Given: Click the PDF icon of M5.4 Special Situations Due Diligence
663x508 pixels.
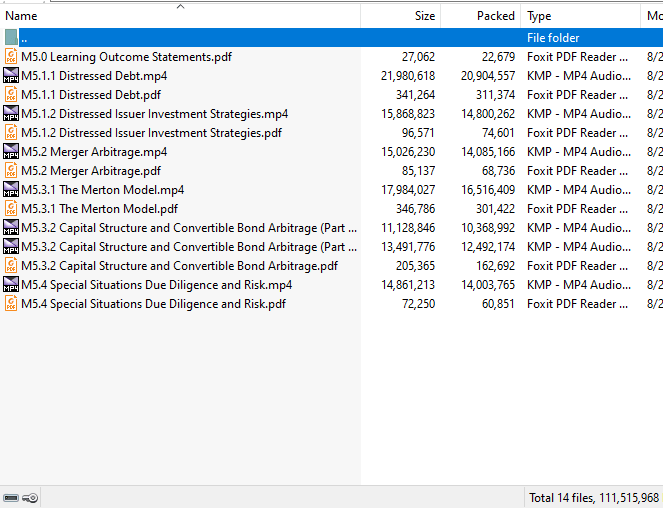Looking at the screenshot, I should 11,304.
